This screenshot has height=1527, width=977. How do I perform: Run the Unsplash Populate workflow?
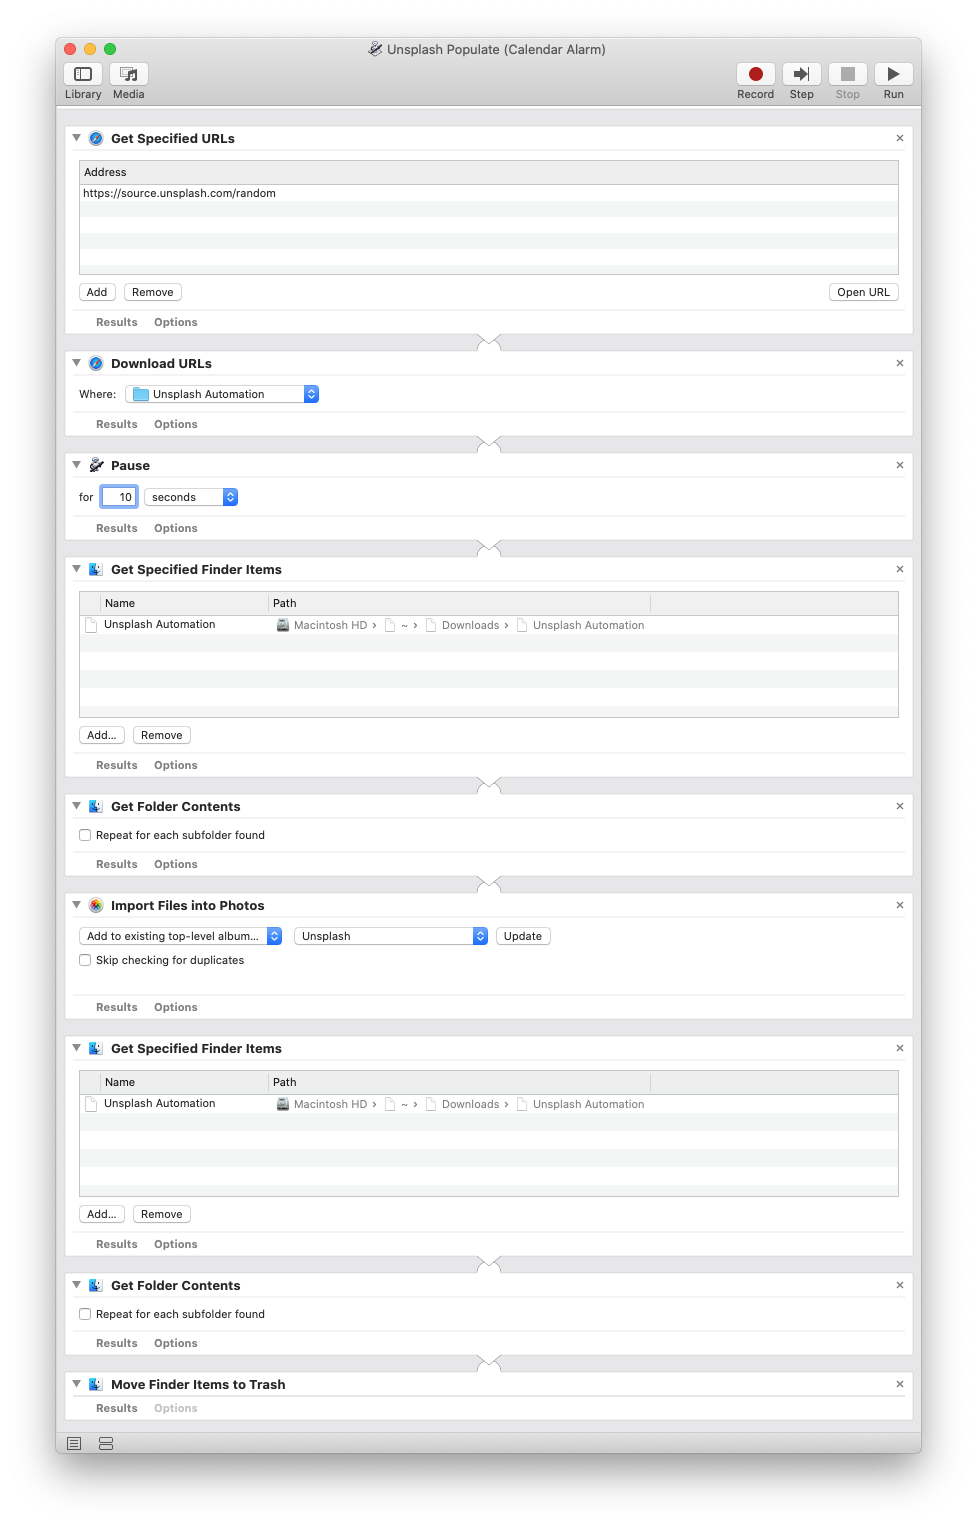(892, 74)
